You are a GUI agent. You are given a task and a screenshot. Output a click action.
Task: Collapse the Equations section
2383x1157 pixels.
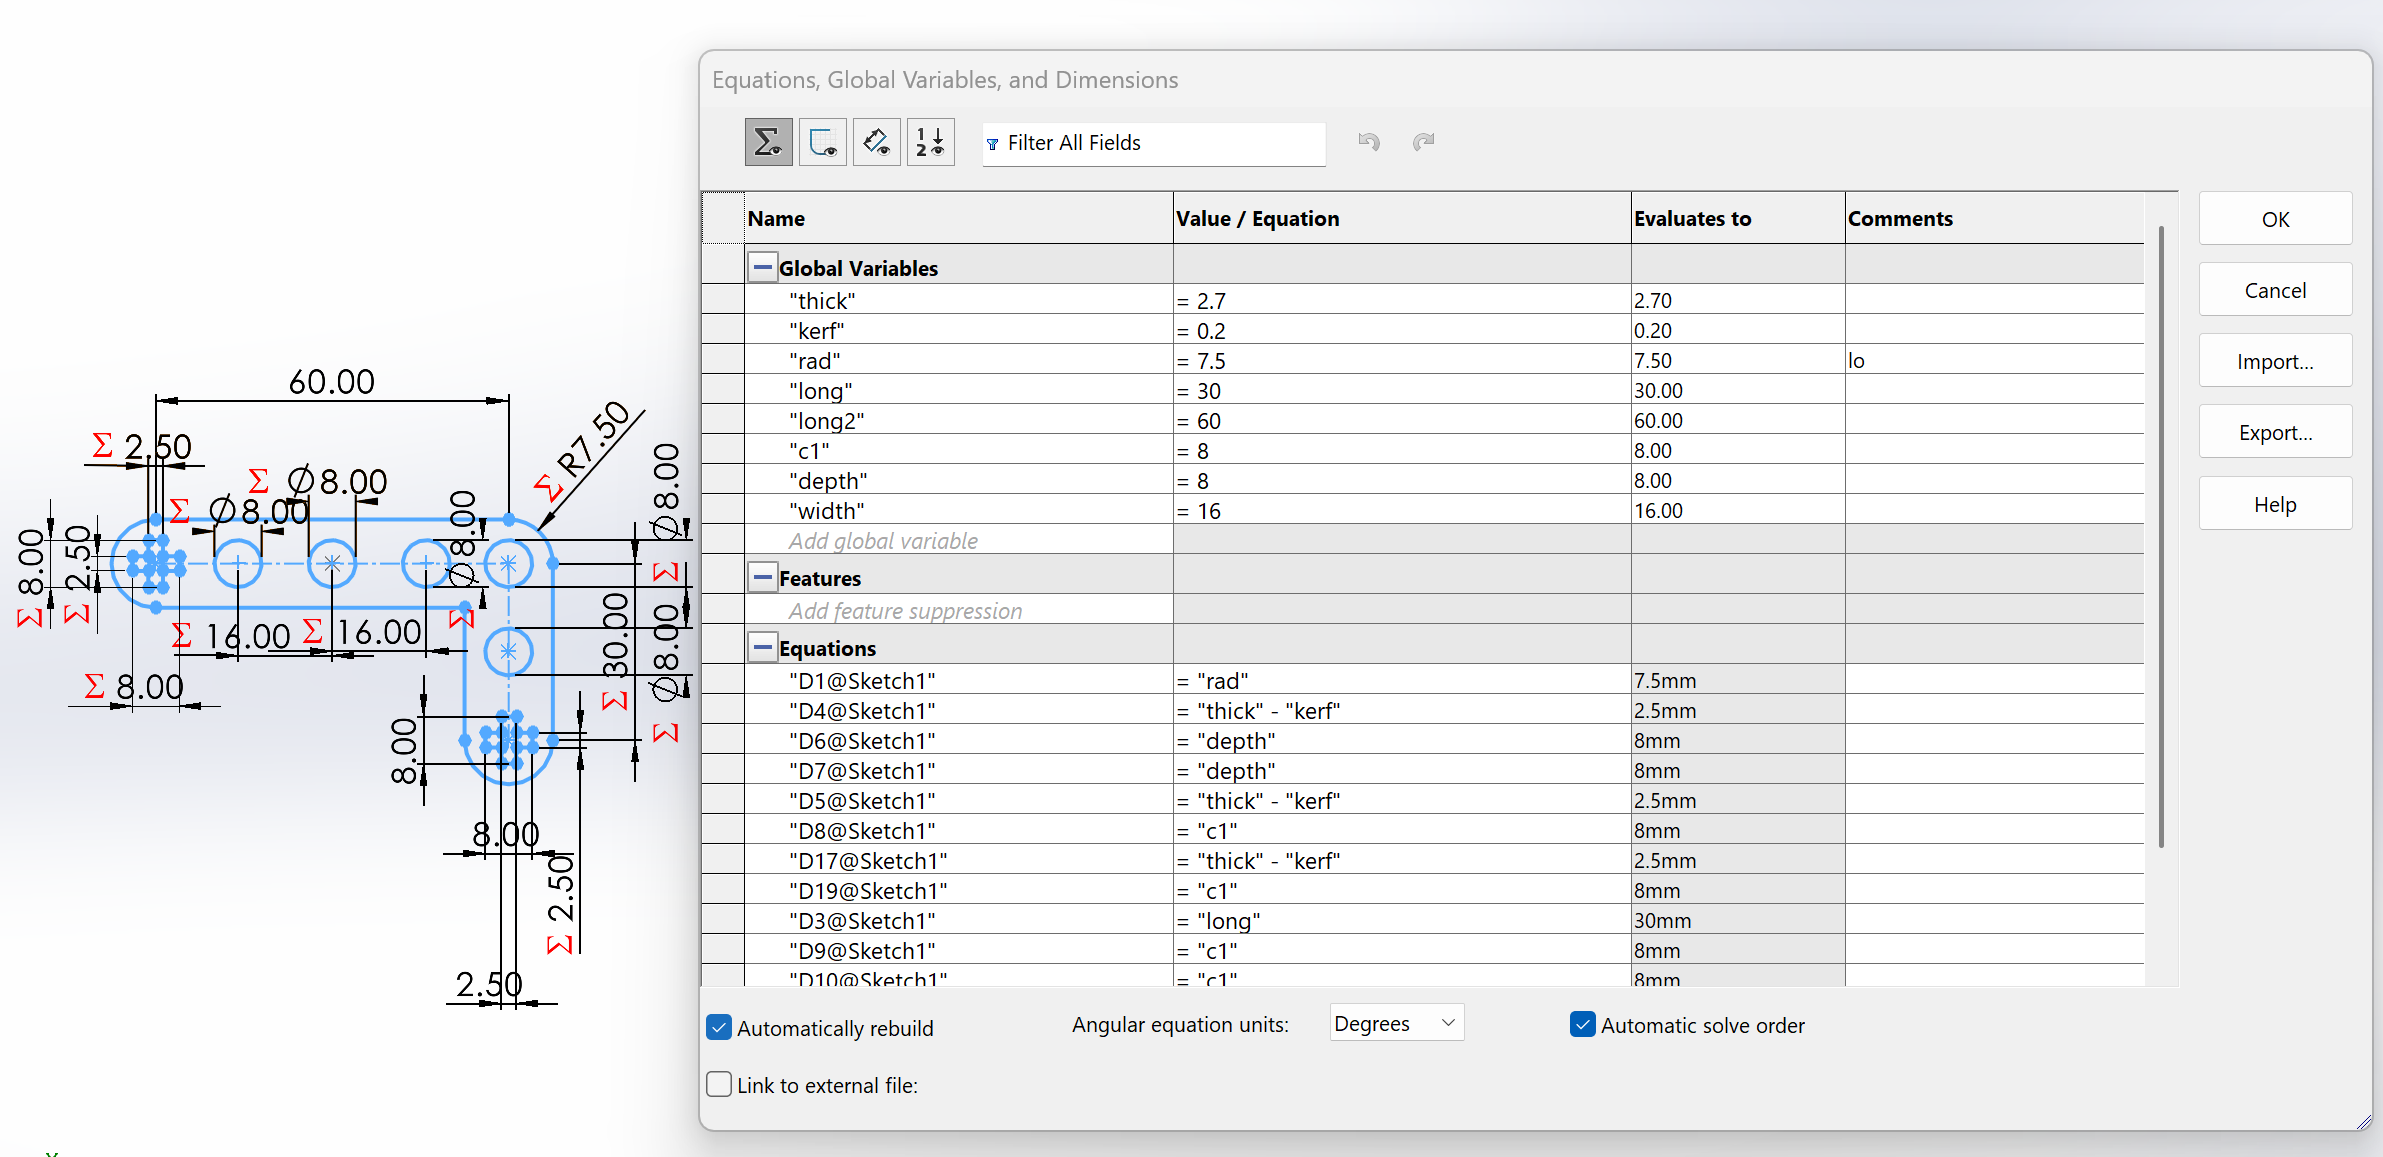point(763,648)
